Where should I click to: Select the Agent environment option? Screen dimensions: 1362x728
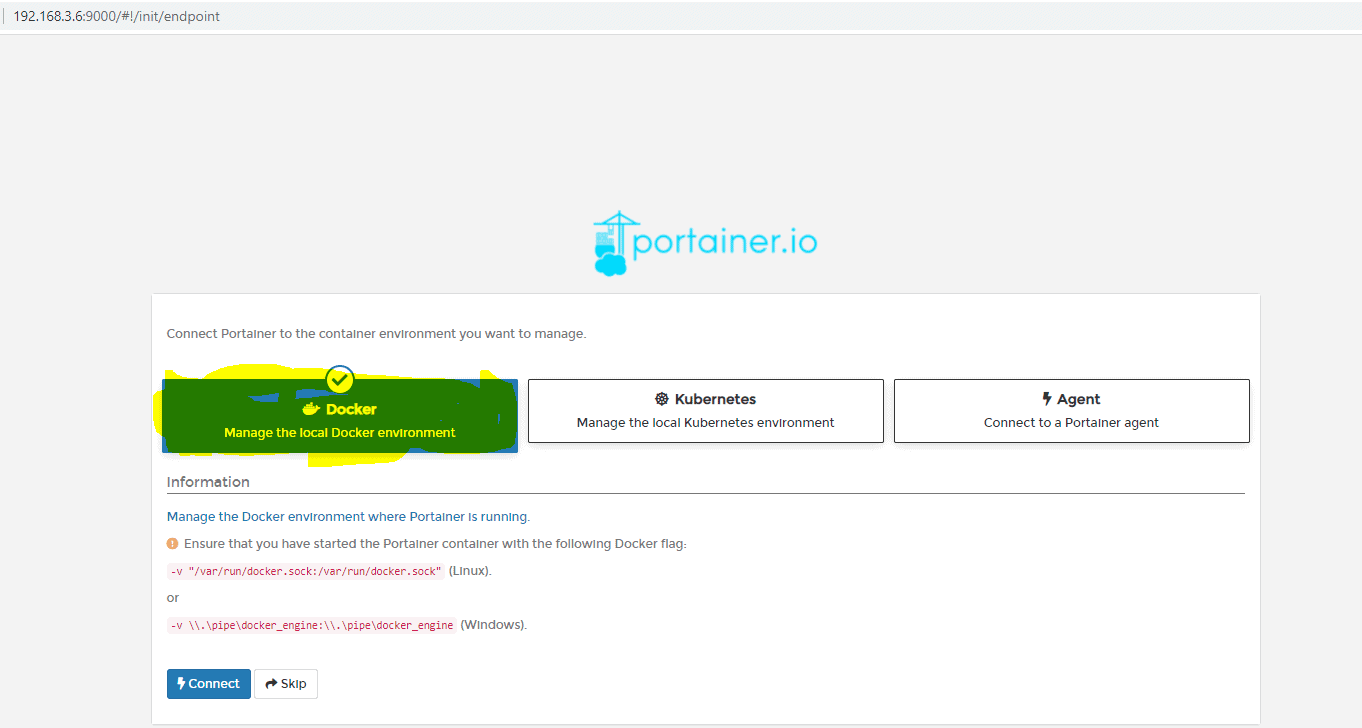[x=1071, y=410]
